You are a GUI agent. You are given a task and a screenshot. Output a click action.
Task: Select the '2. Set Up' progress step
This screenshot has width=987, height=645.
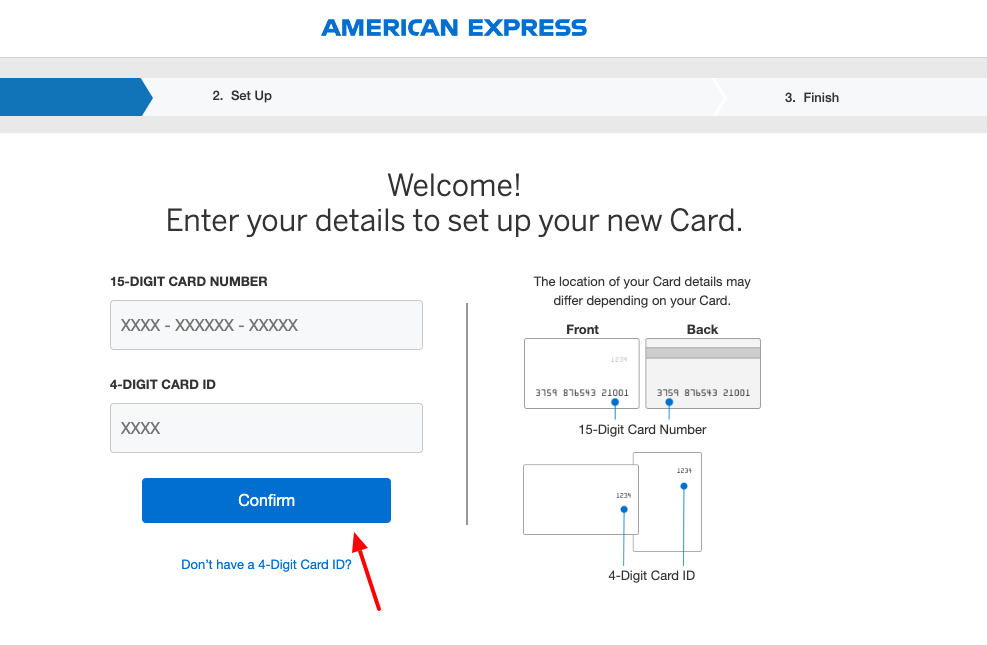[242, 96]
